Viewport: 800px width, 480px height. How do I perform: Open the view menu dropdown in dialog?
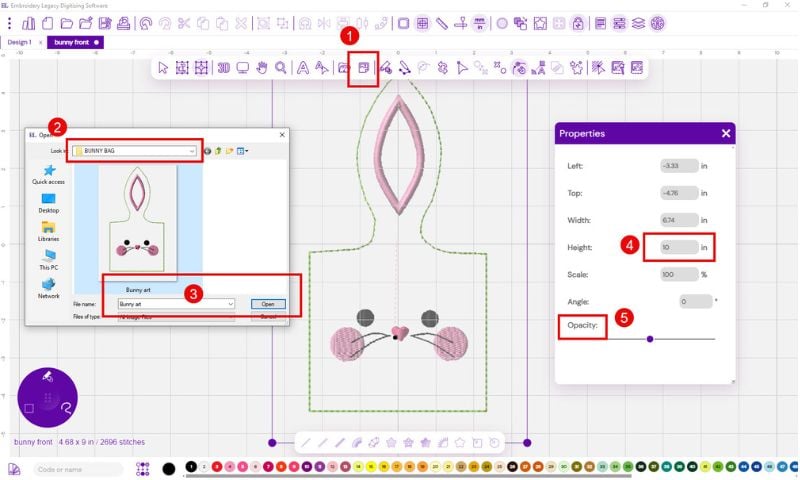[244, 151]
